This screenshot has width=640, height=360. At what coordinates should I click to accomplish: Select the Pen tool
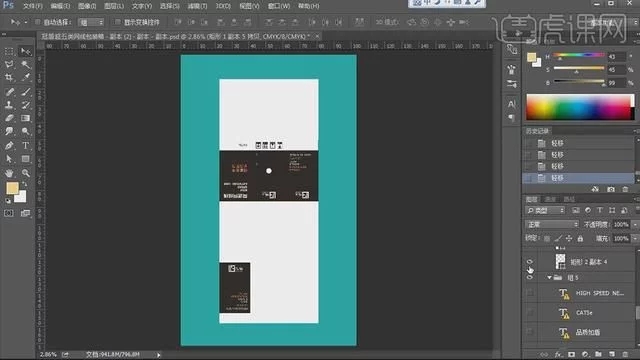9,145
